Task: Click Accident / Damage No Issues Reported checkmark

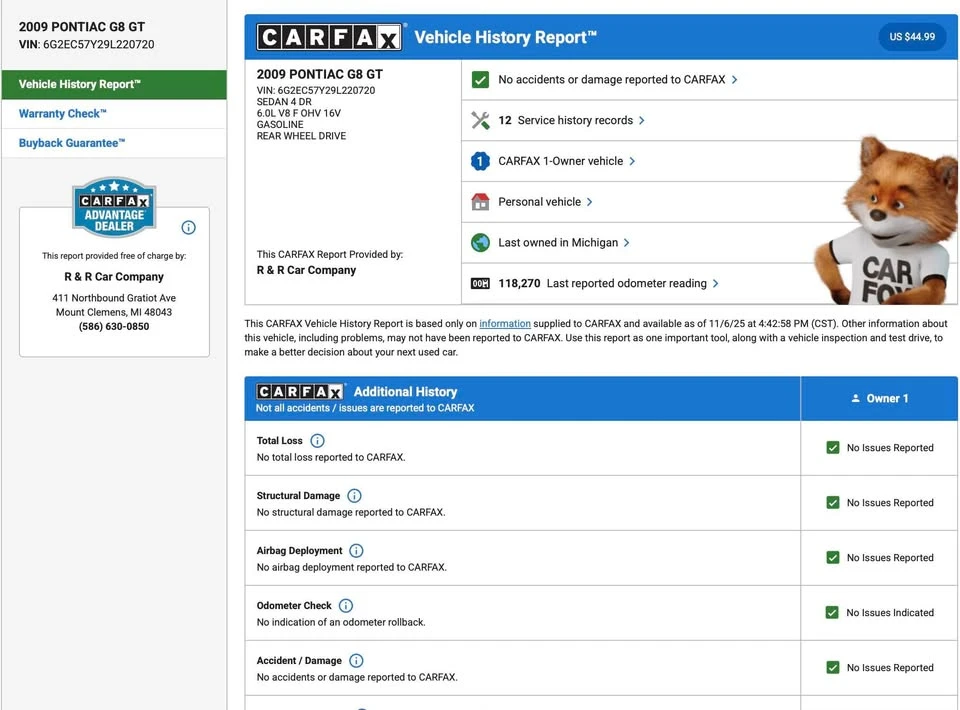Action: pyautogui.click(x=833, y=667)
